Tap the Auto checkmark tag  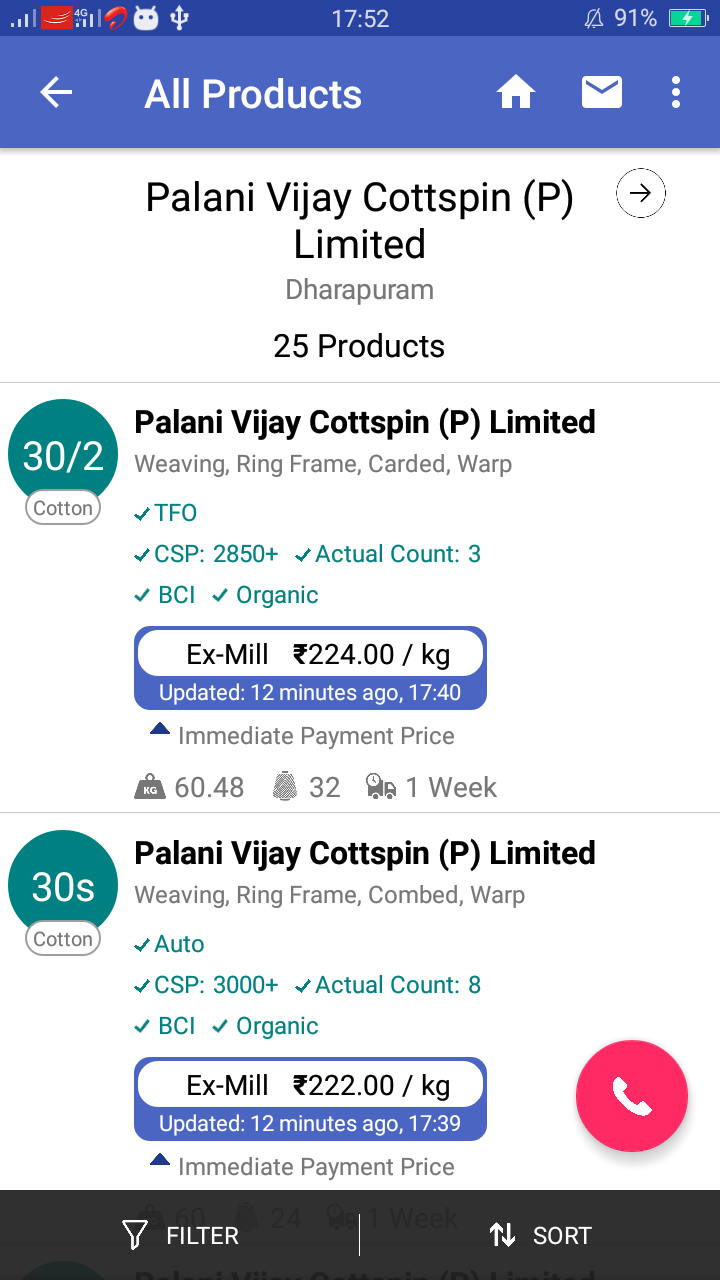point(169,944)
